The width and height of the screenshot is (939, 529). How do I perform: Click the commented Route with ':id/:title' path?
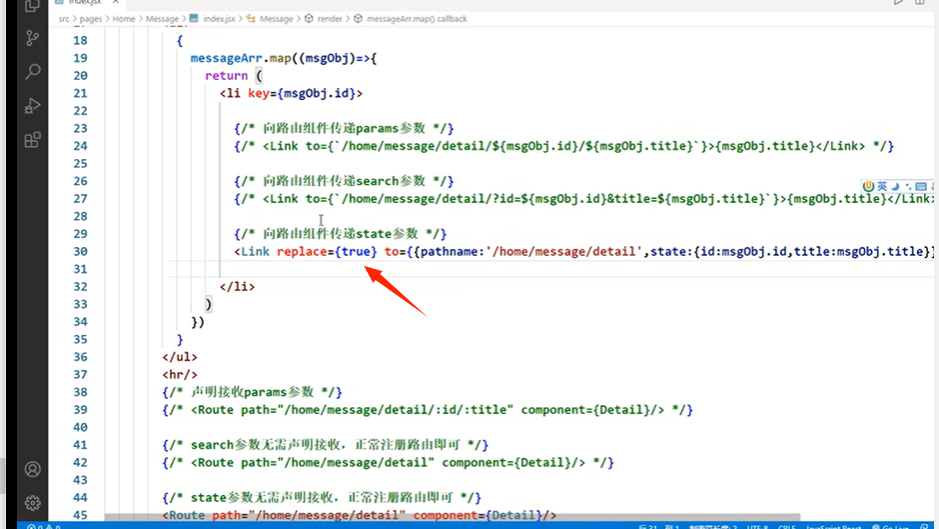coord(428,409)
